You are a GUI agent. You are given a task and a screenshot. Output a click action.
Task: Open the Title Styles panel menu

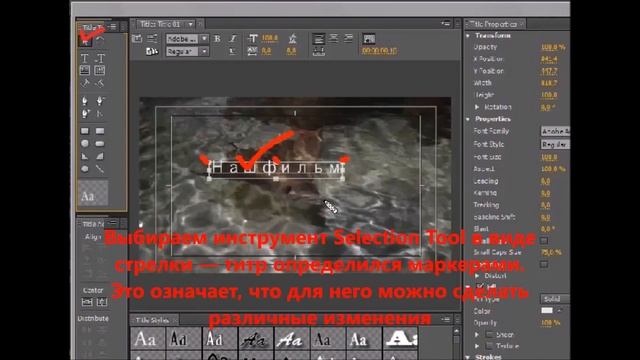[446, 320]
